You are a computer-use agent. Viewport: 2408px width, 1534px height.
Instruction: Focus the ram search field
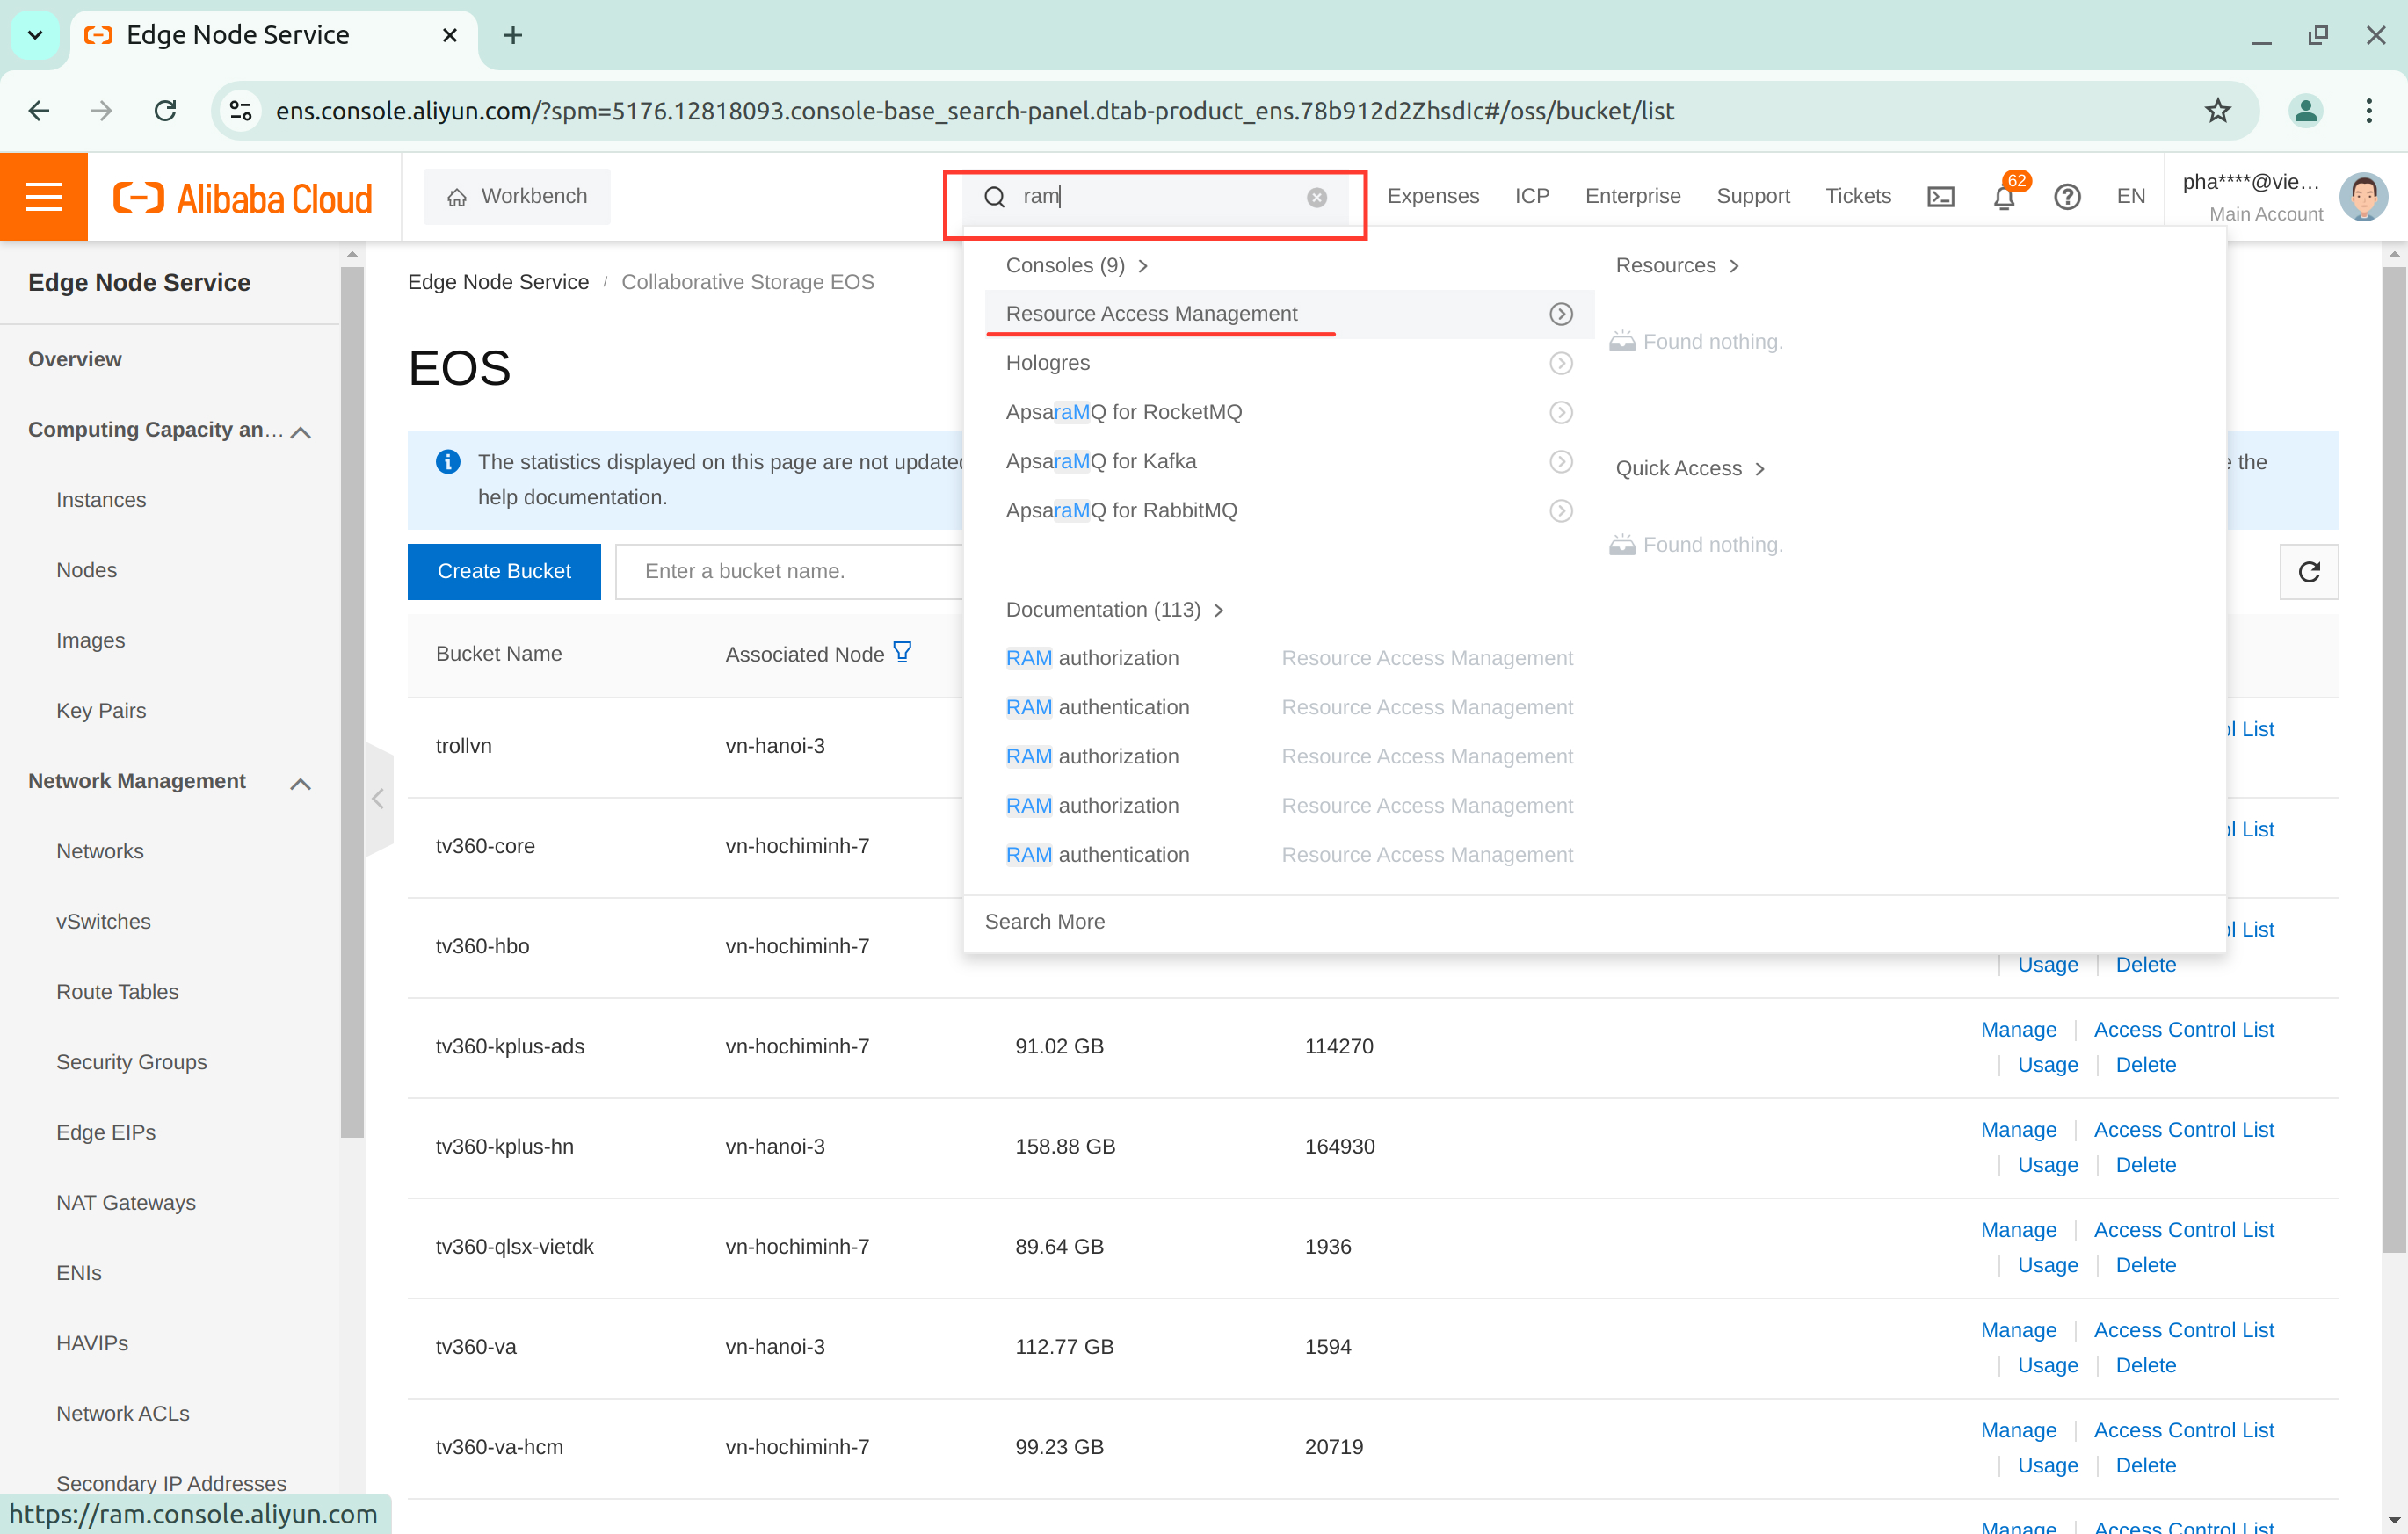pos(1155,197)
